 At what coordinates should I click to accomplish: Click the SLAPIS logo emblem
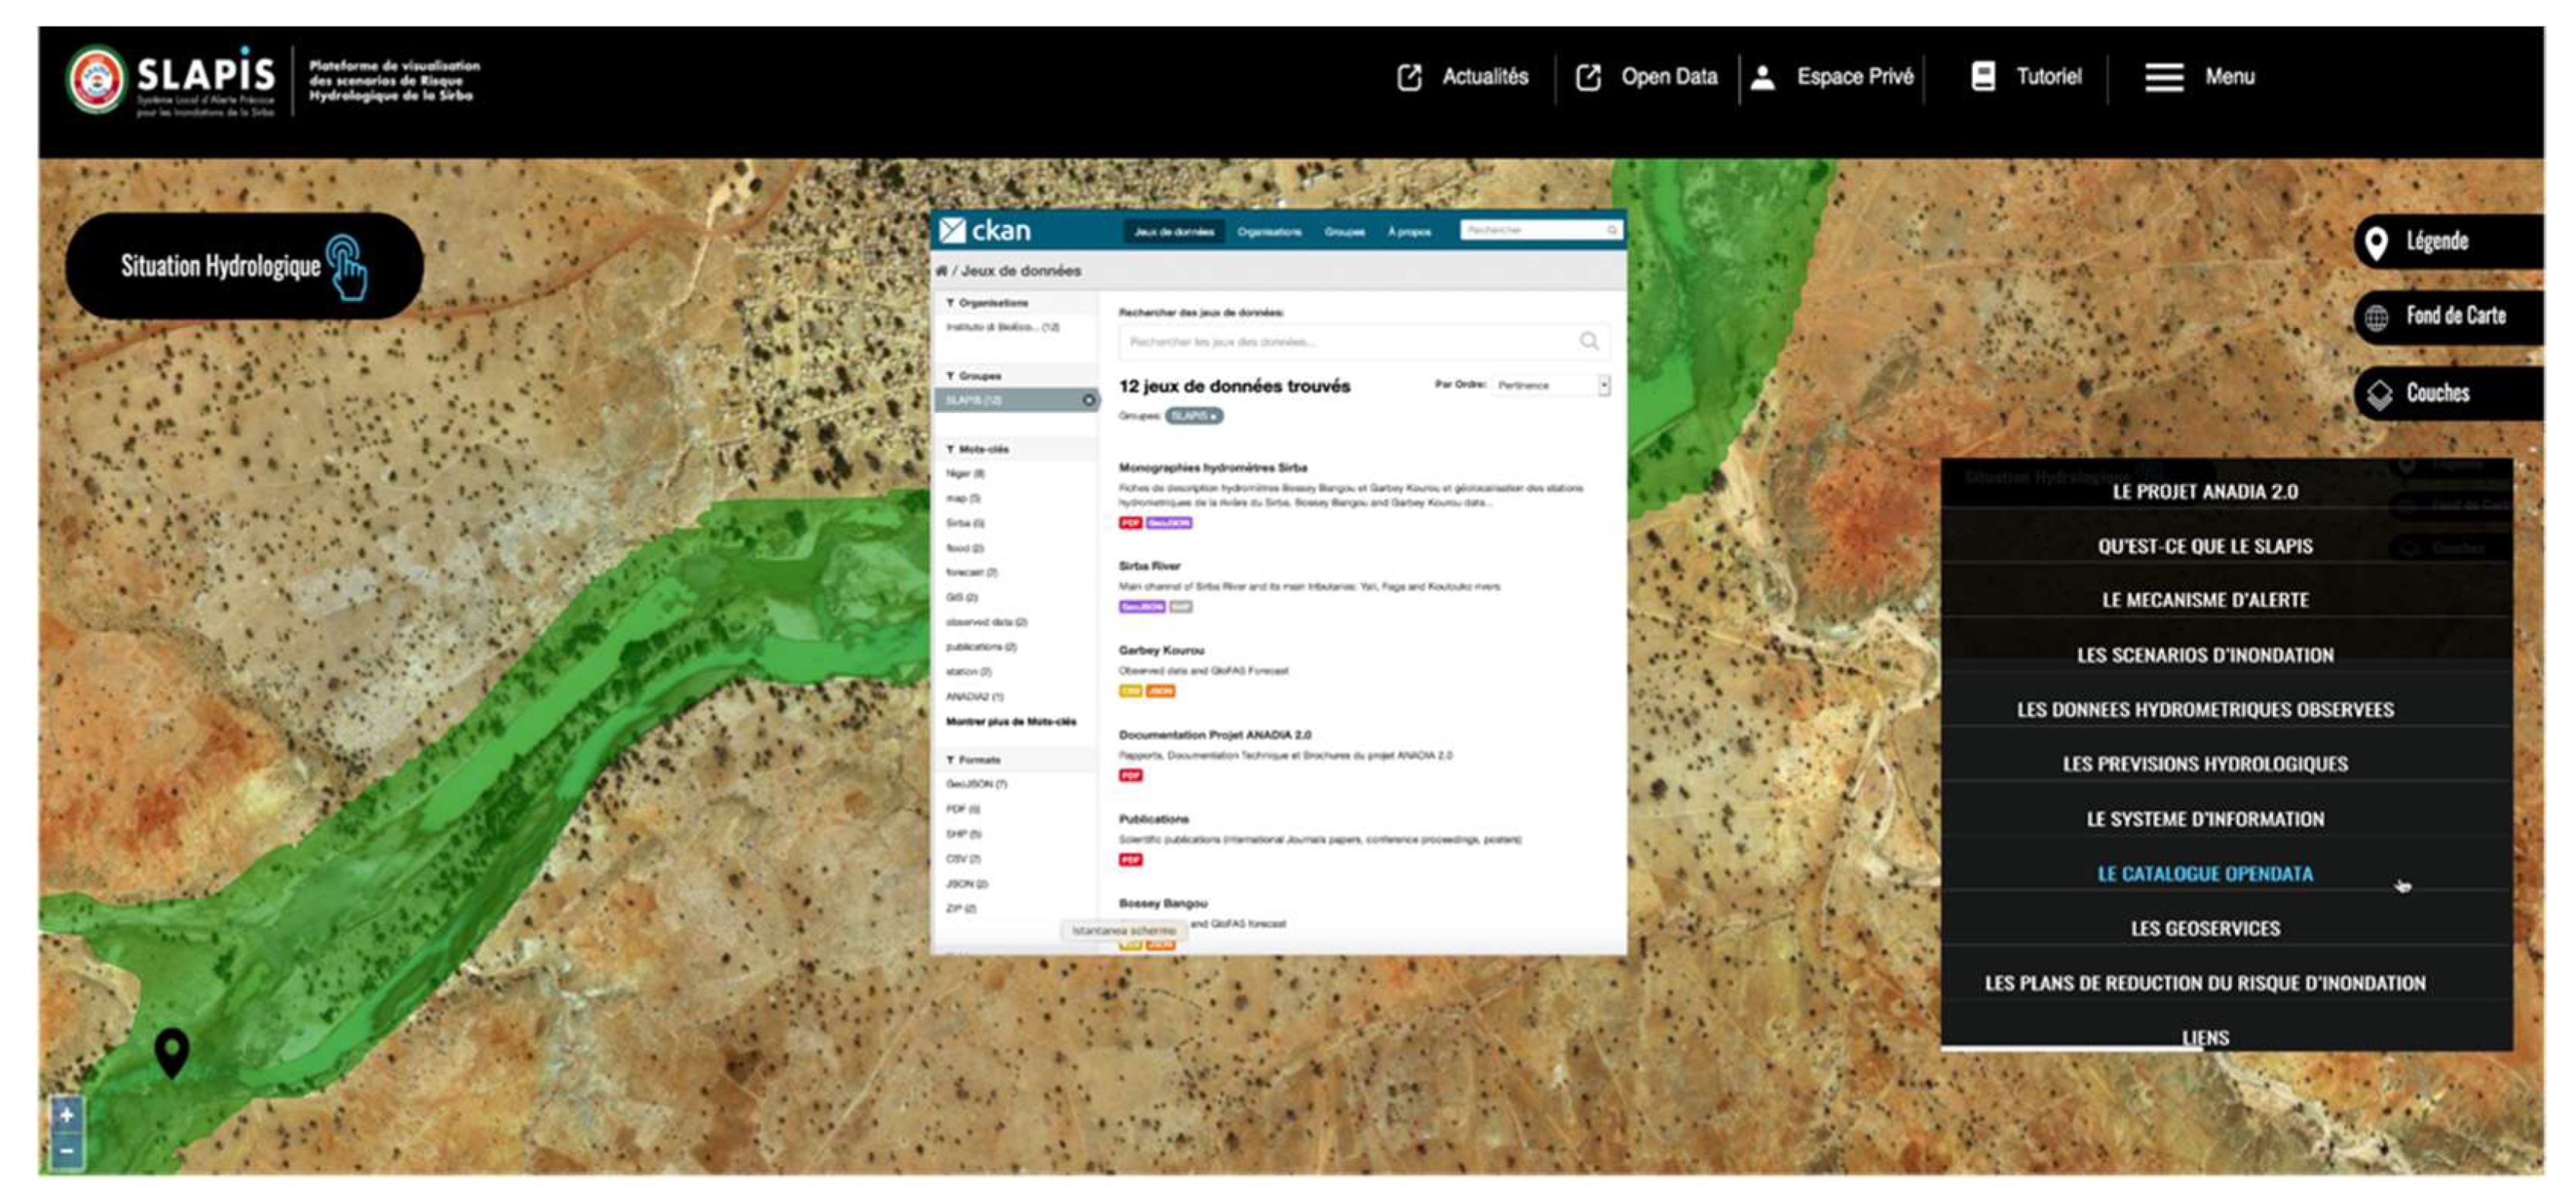[97, 79]
